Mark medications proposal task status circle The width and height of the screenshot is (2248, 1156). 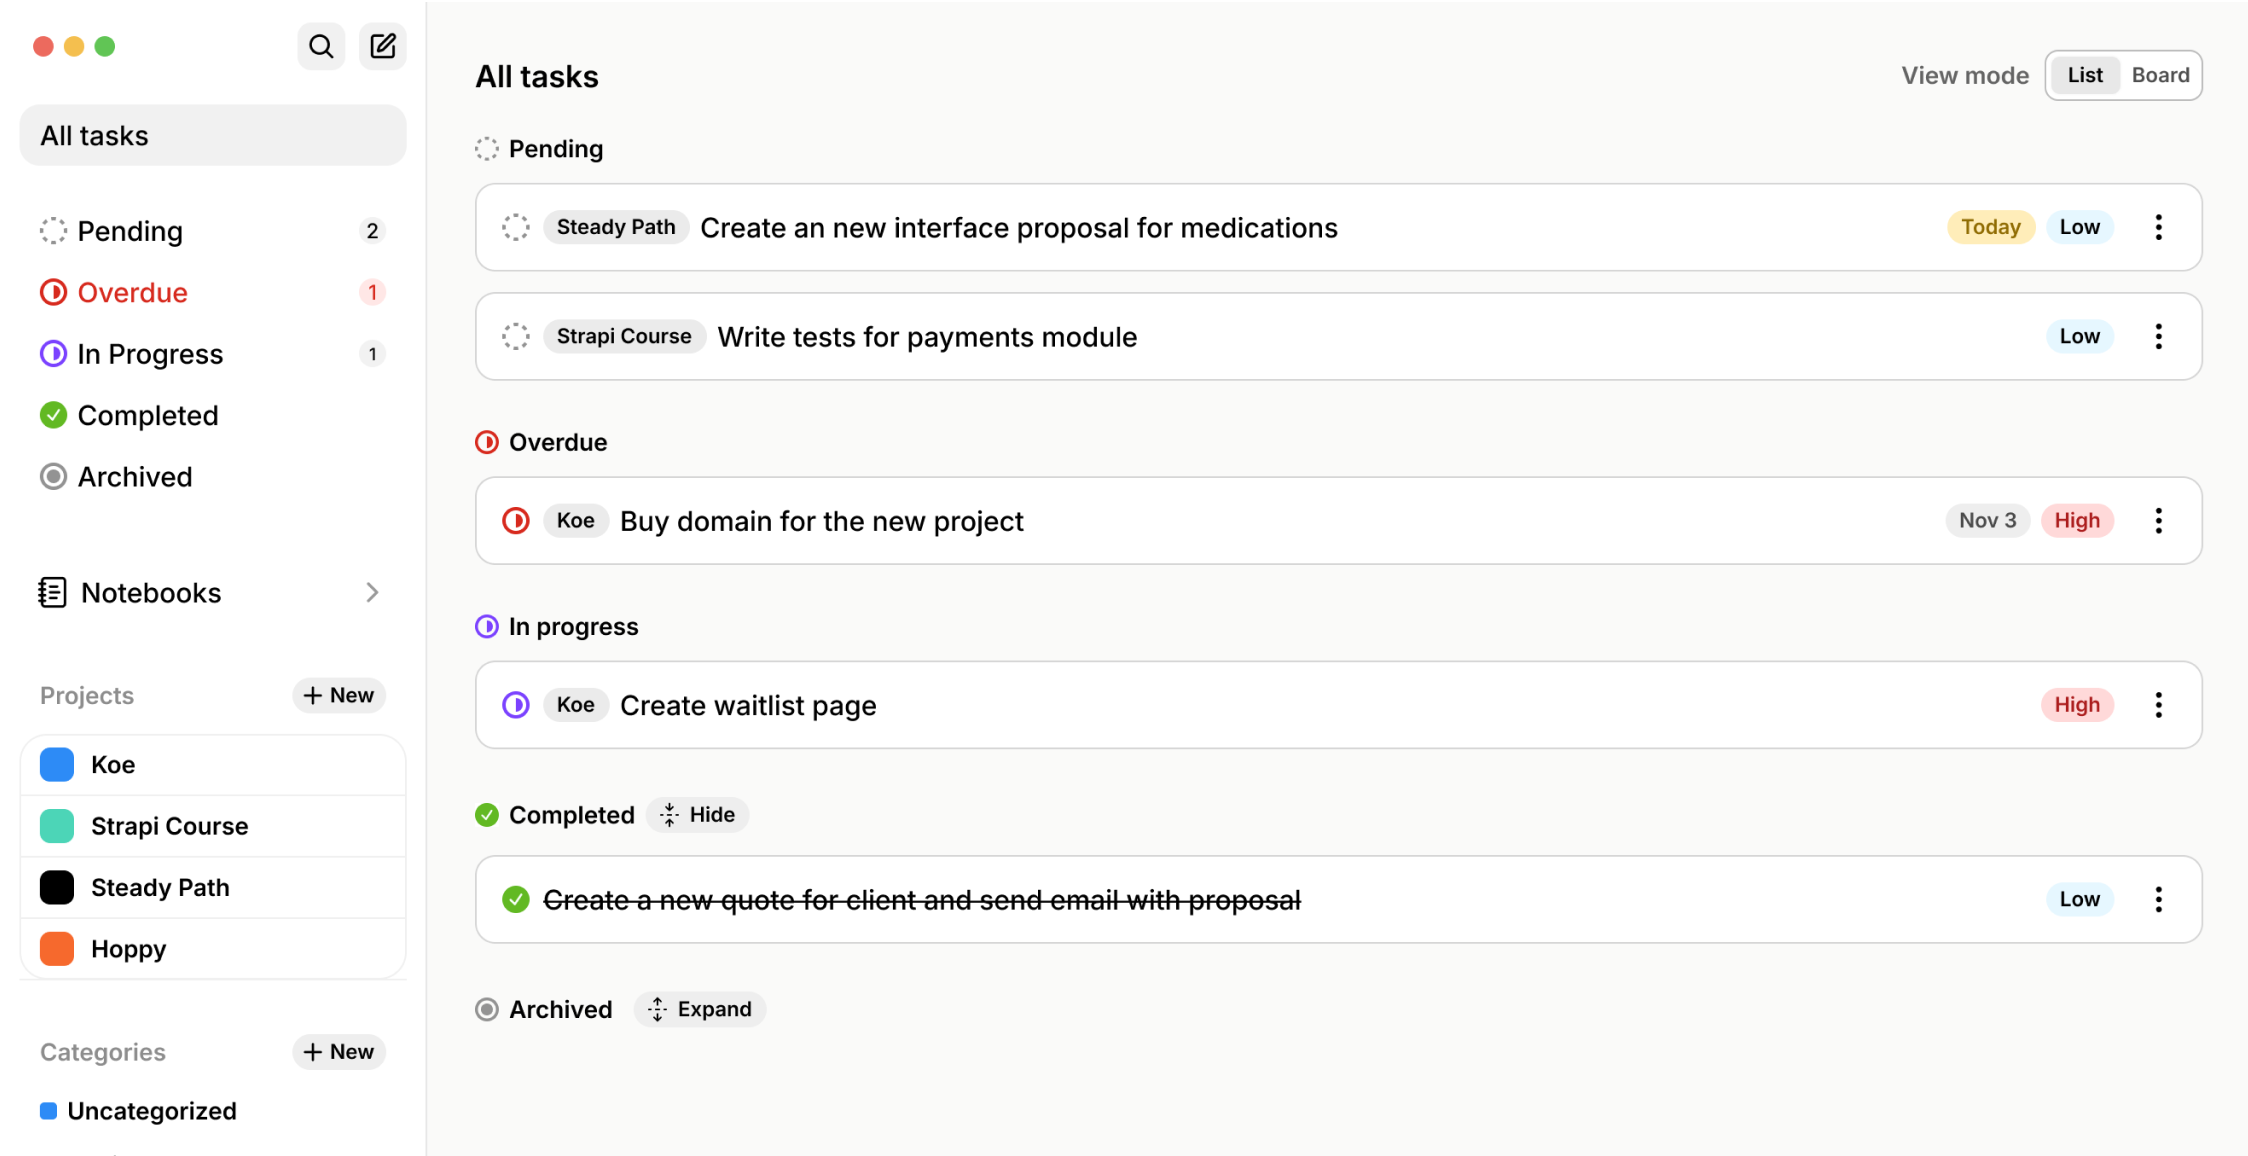coord(516,228)
